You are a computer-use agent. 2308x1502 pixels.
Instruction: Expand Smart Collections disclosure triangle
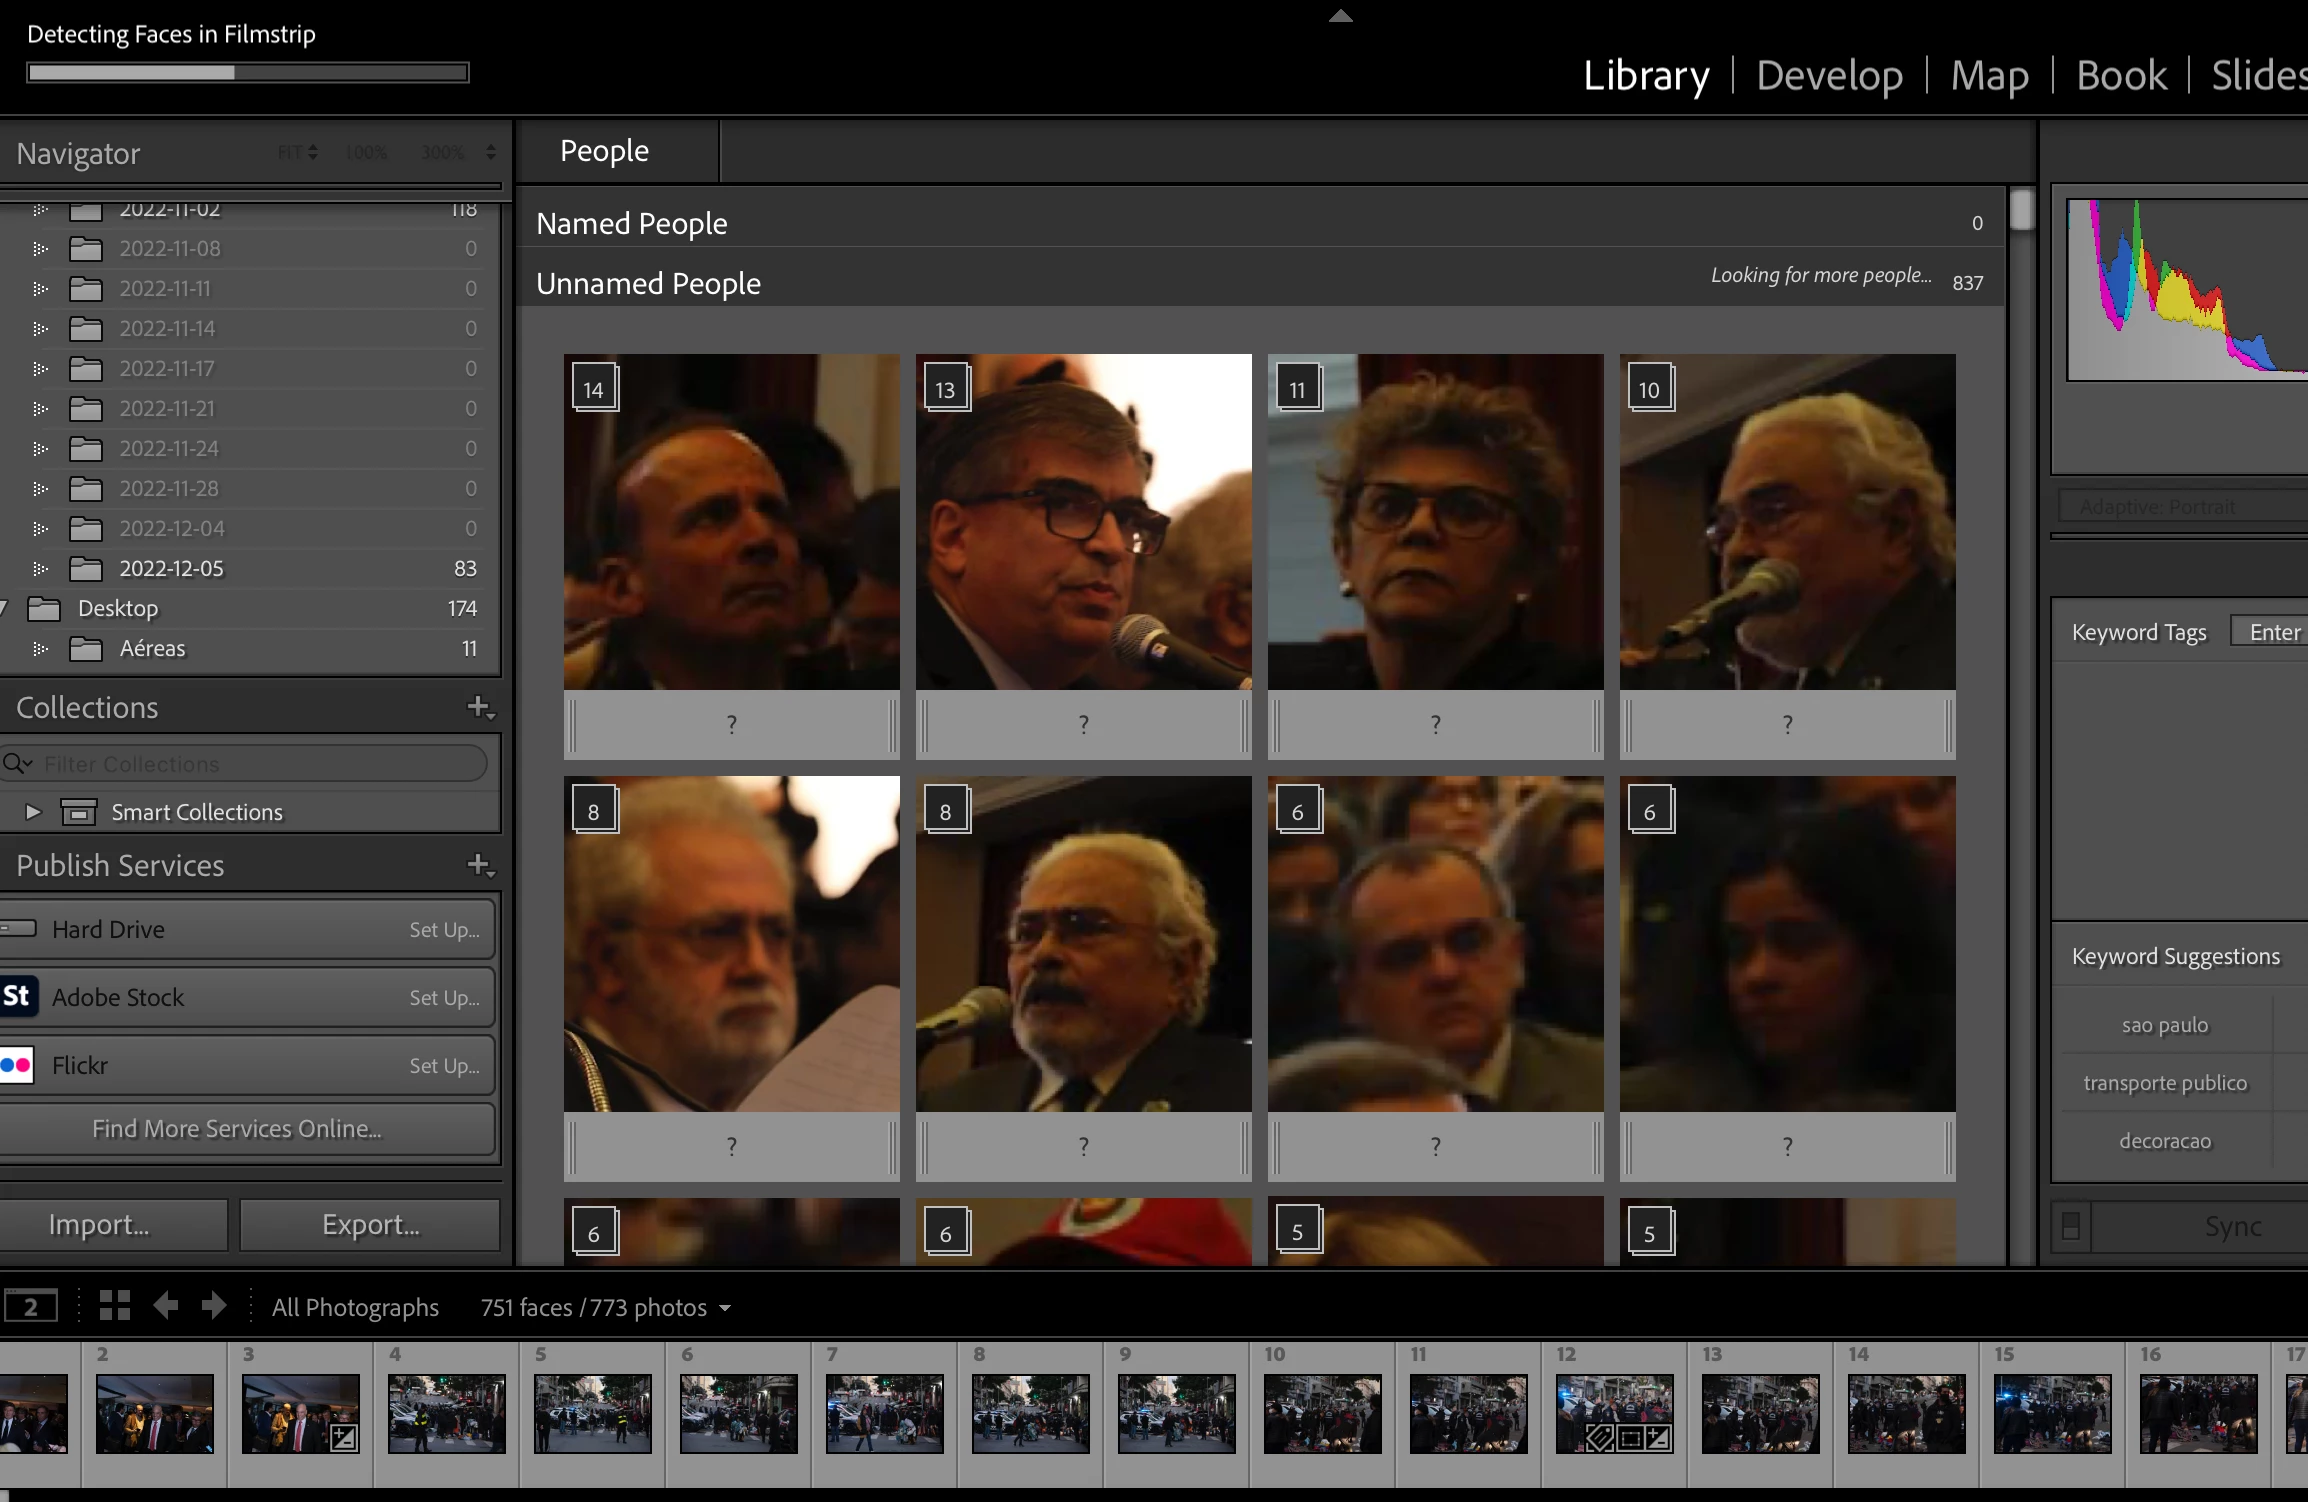tap(33, 812)
